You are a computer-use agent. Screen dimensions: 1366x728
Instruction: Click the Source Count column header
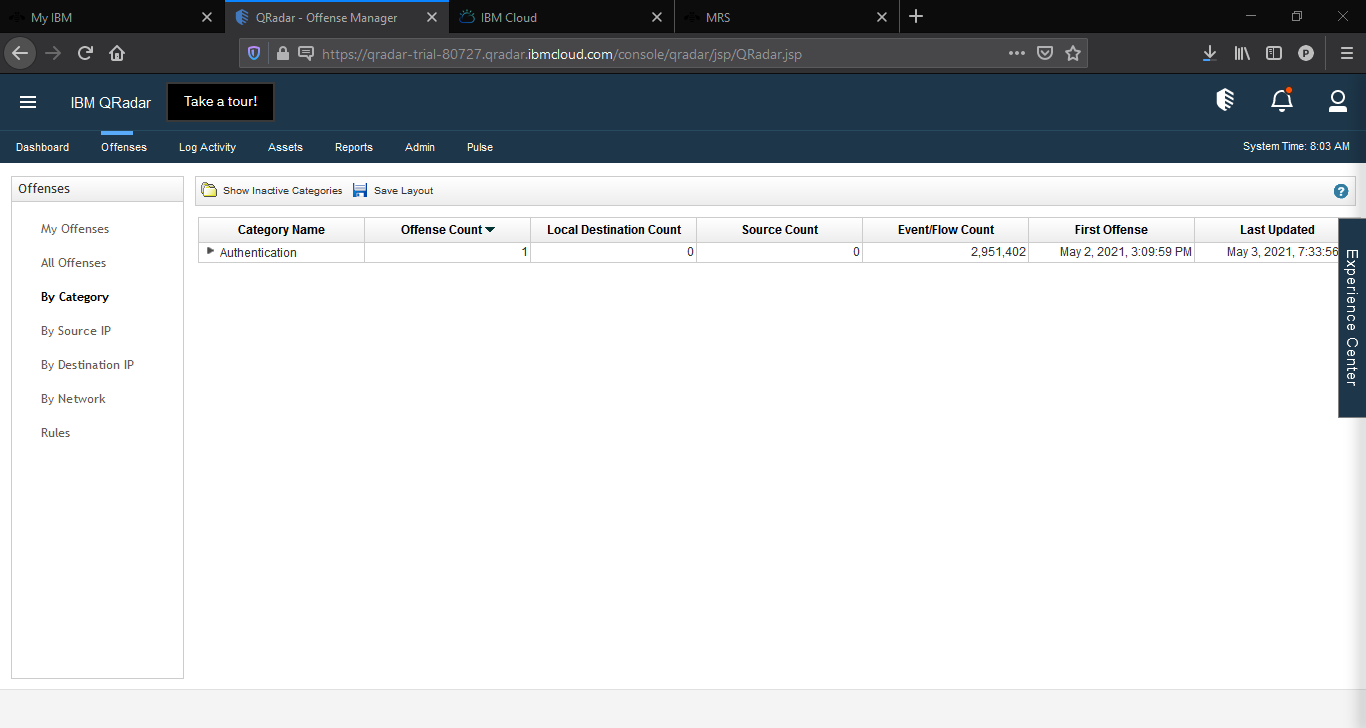click(780, 230)
